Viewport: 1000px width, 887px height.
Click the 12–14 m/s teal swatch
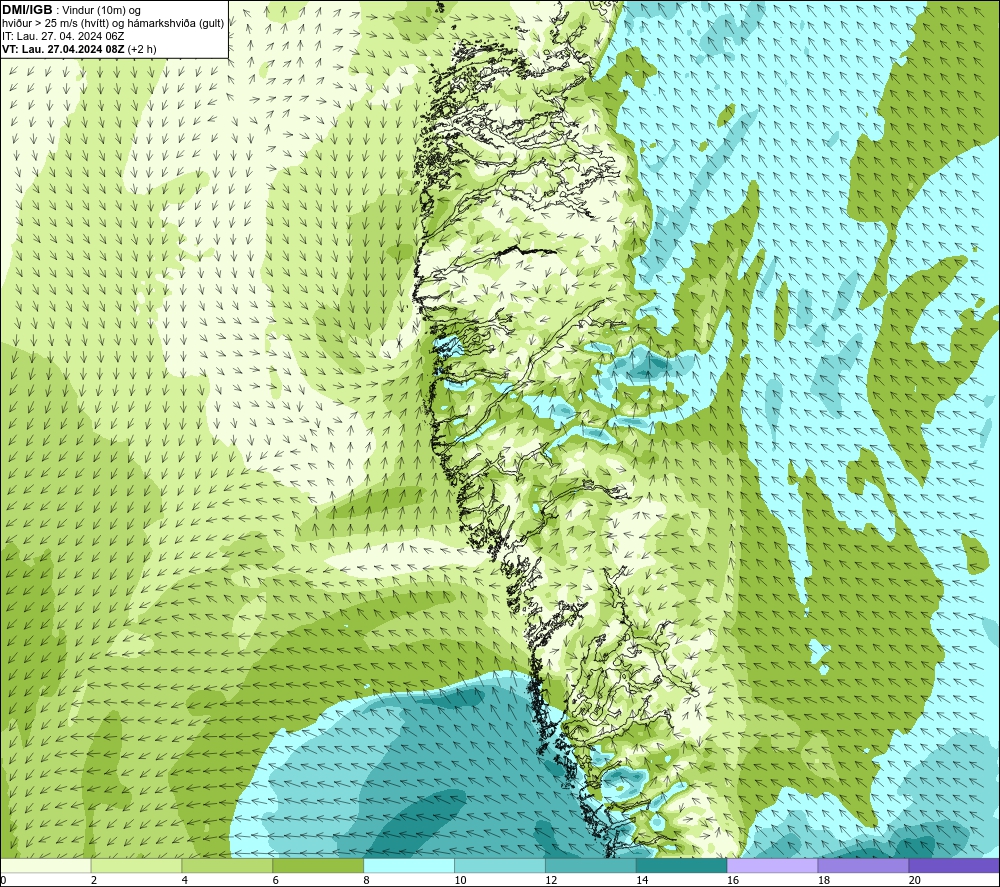click(591, 865)
